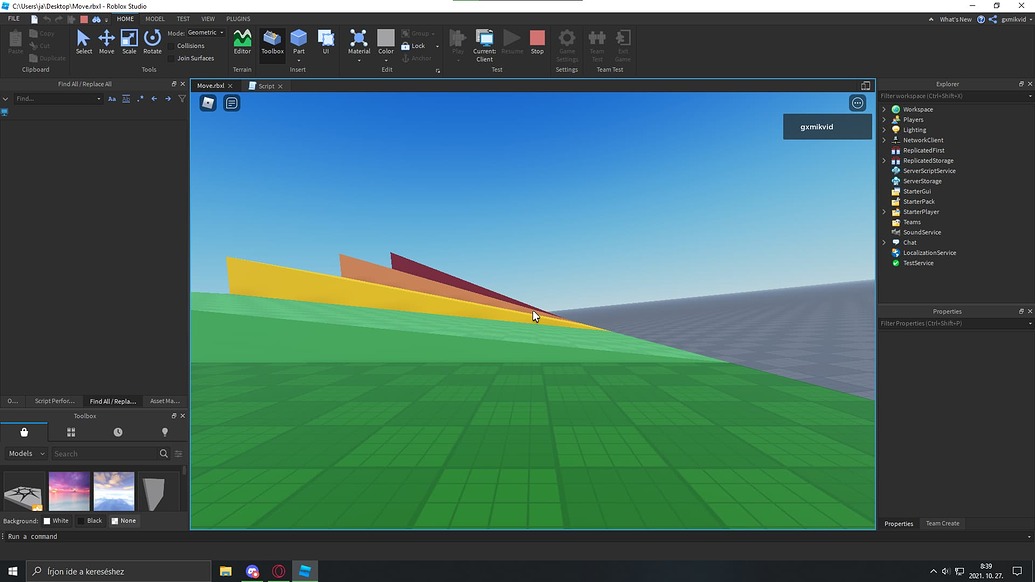
Task: Activate the Scale tool
Action: coord(129,42)
